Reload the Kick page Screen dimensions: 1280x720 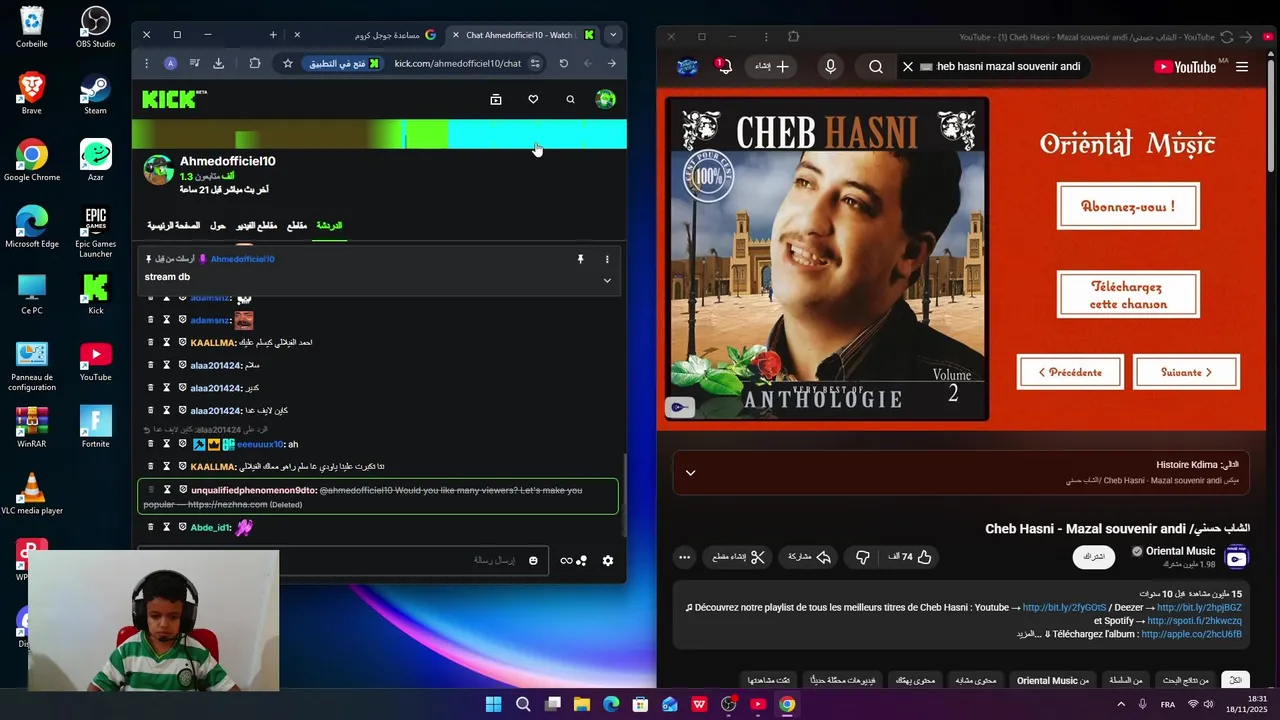pos(564,63)
